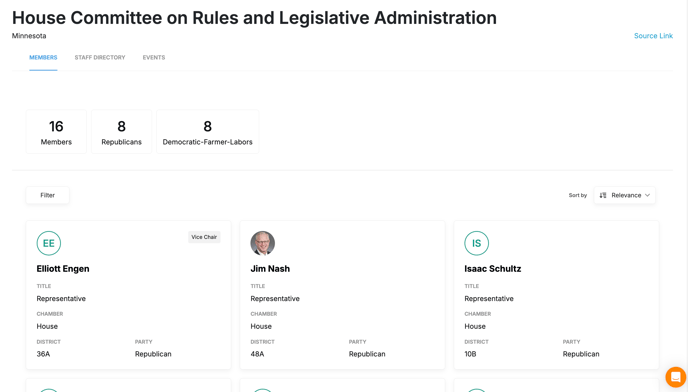
Task: Click House chamber on Isaac Schultz's card
Action: tap(475, 326)
